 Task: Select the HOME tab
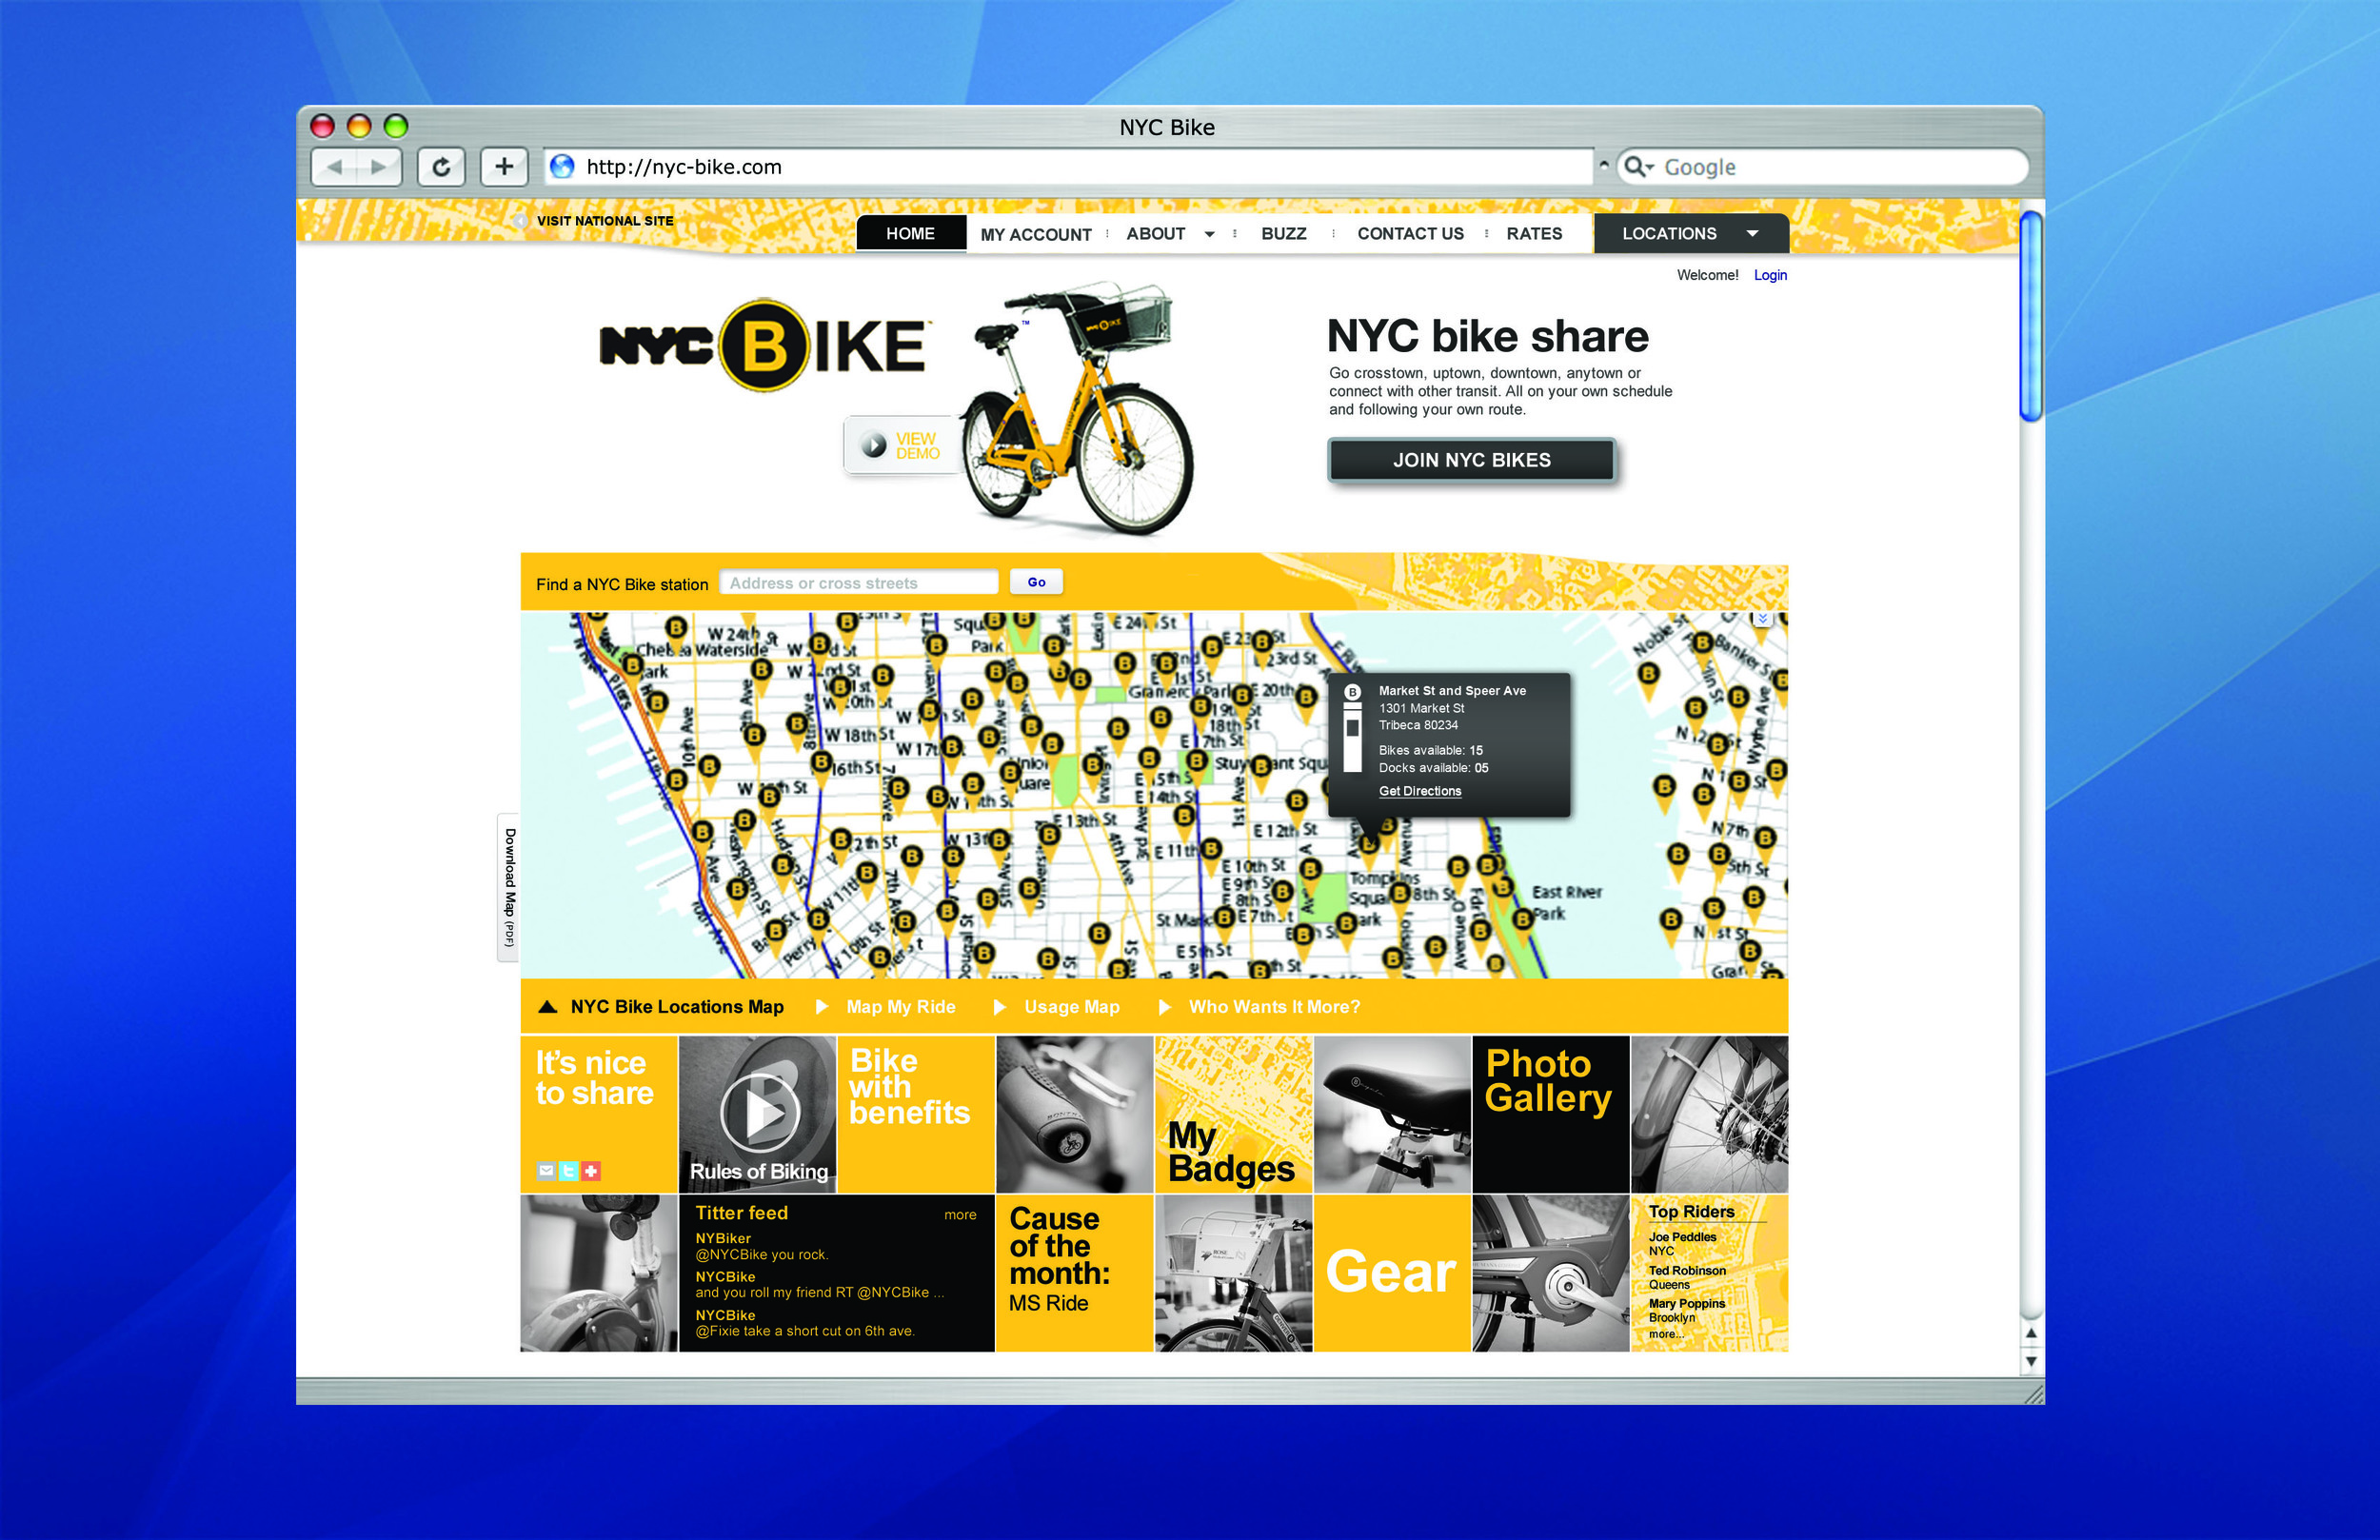point(910,233)
